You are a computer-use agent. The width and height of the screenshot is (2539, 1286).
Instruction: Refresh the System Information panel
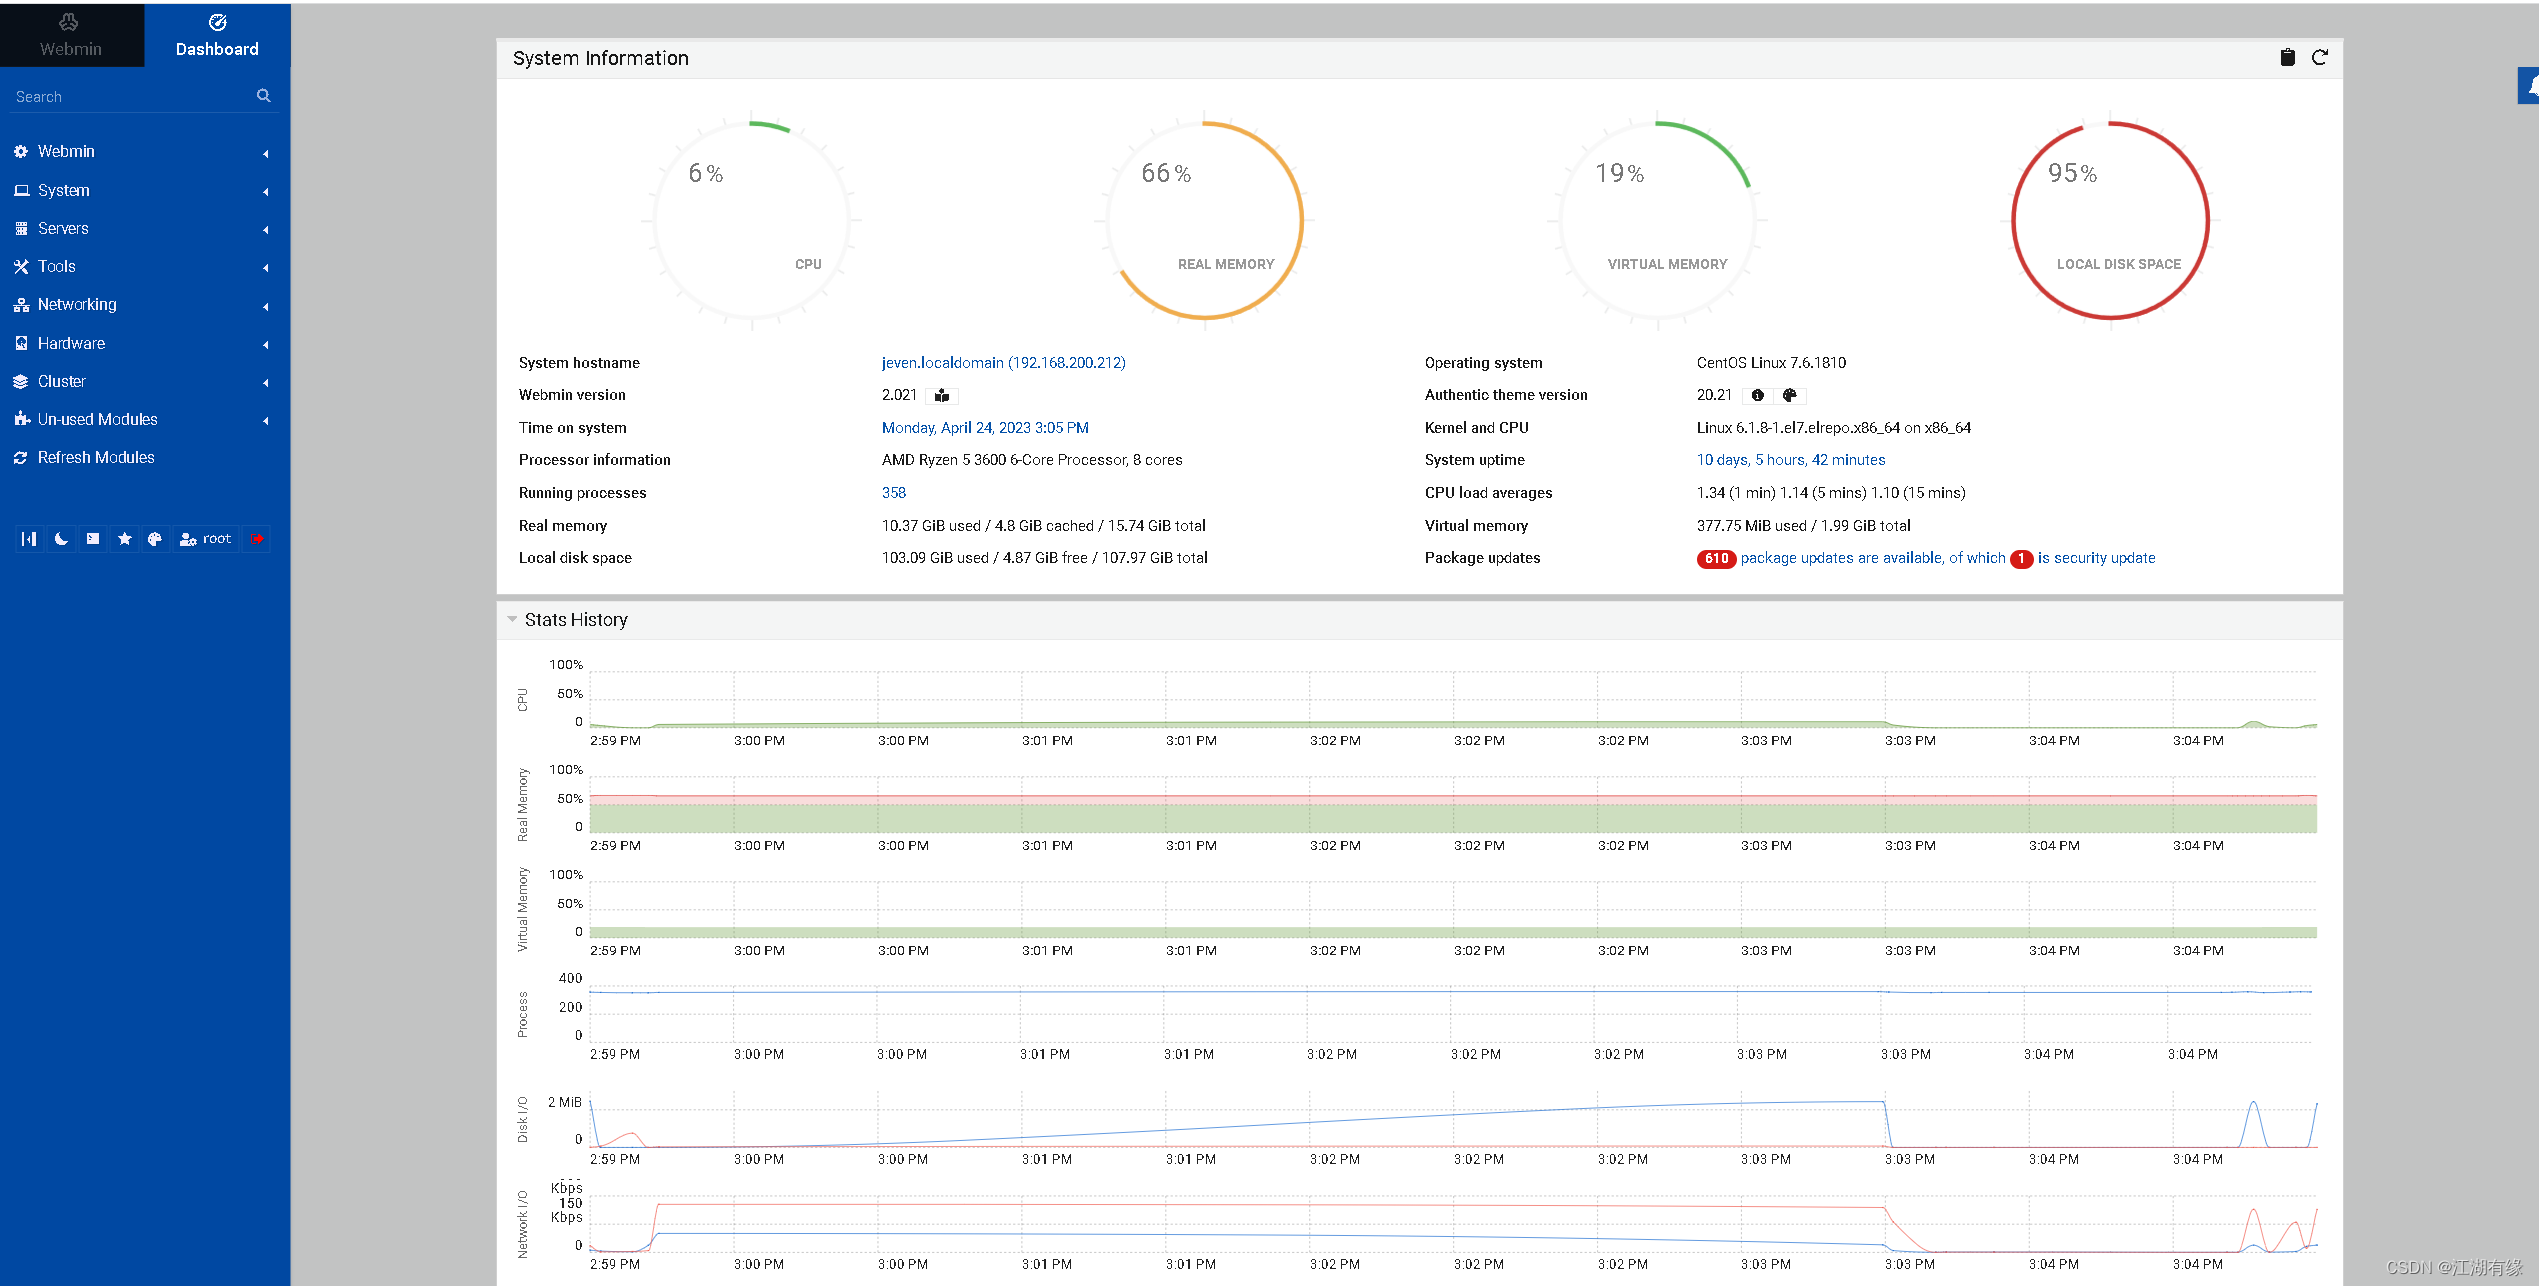2320,58
